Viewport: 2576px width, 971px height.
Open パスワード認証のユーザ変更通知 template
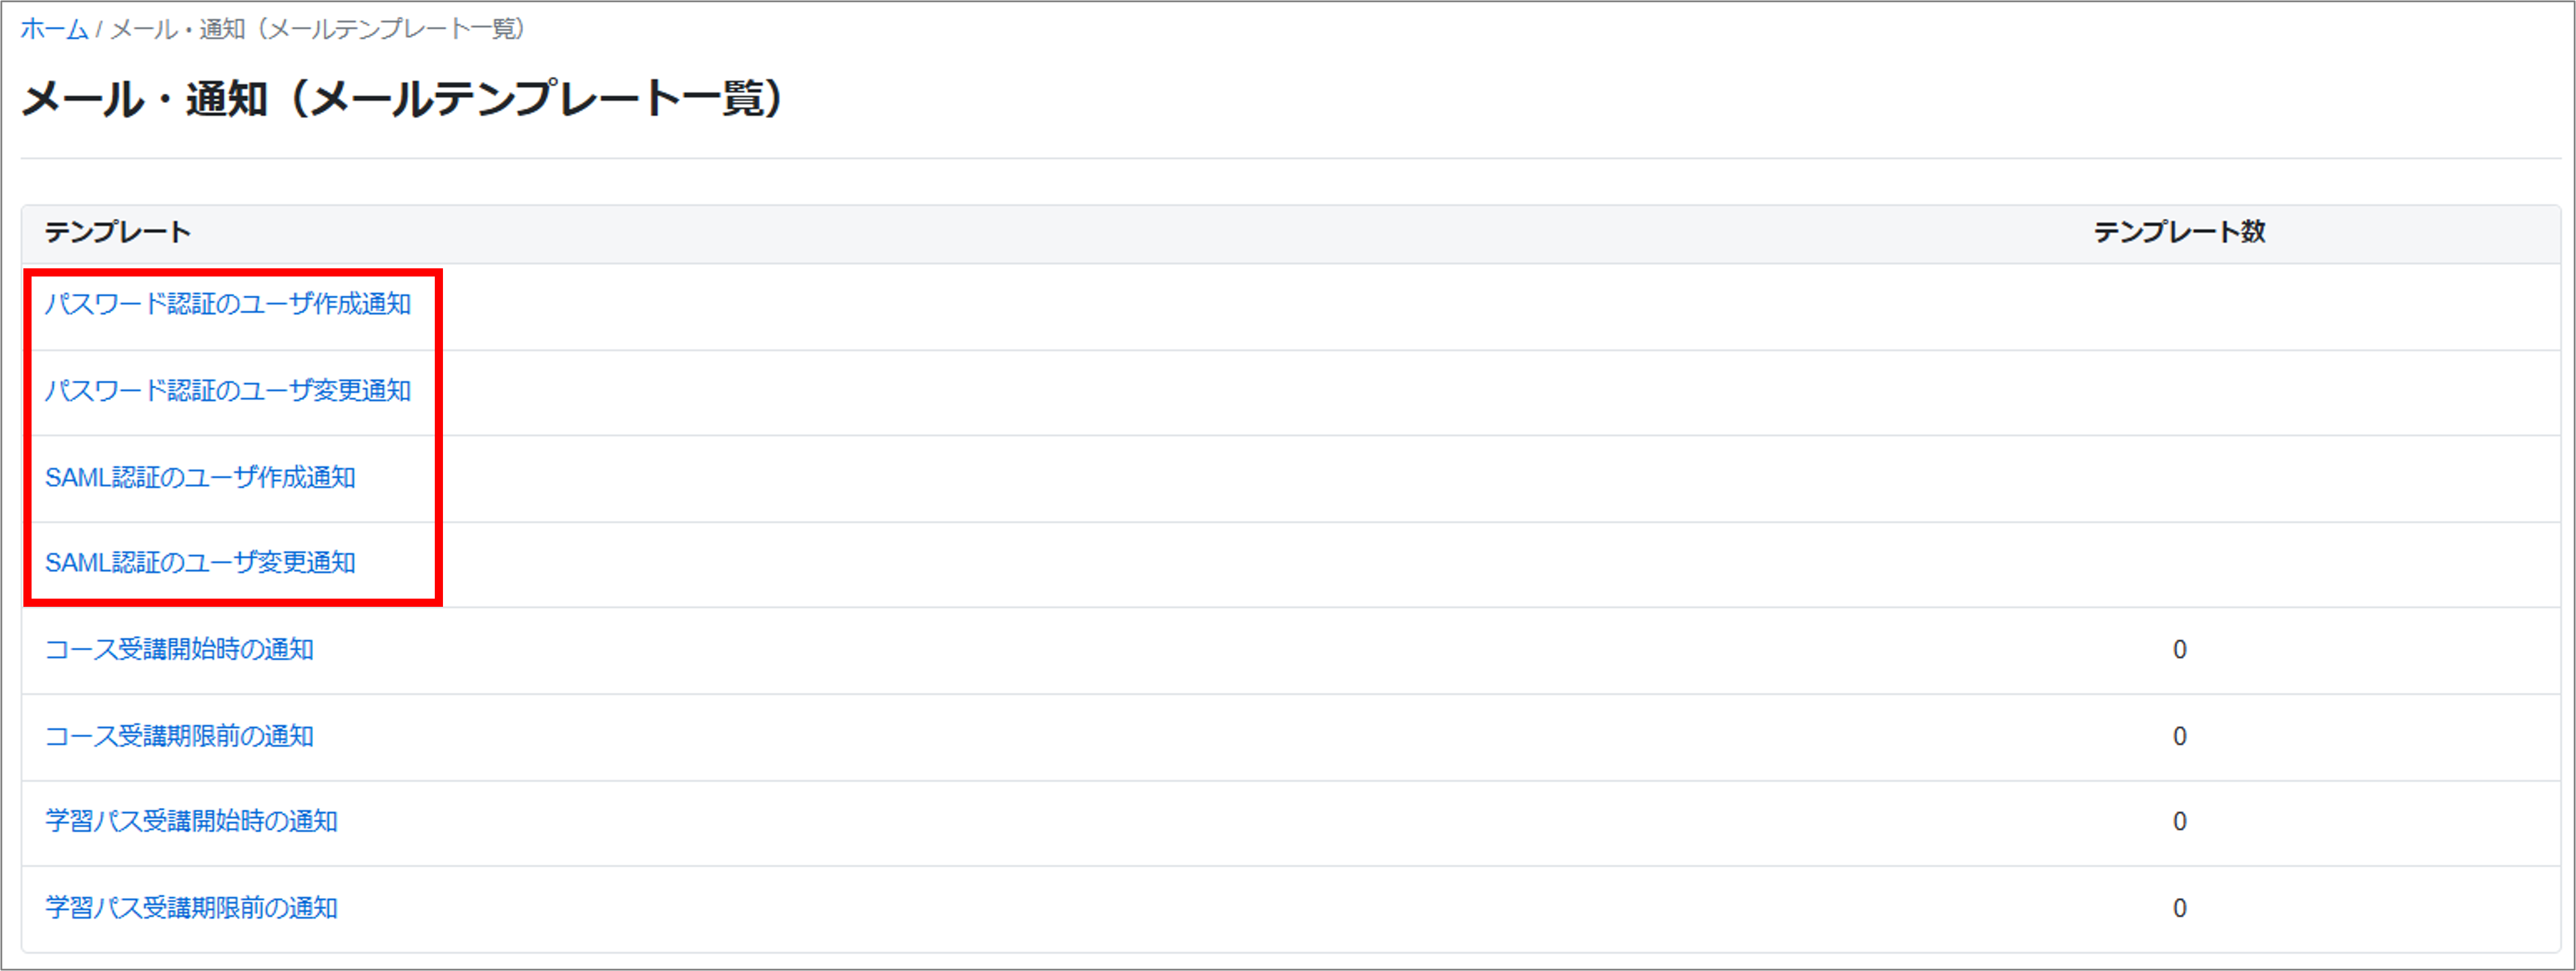pos(228,390)
